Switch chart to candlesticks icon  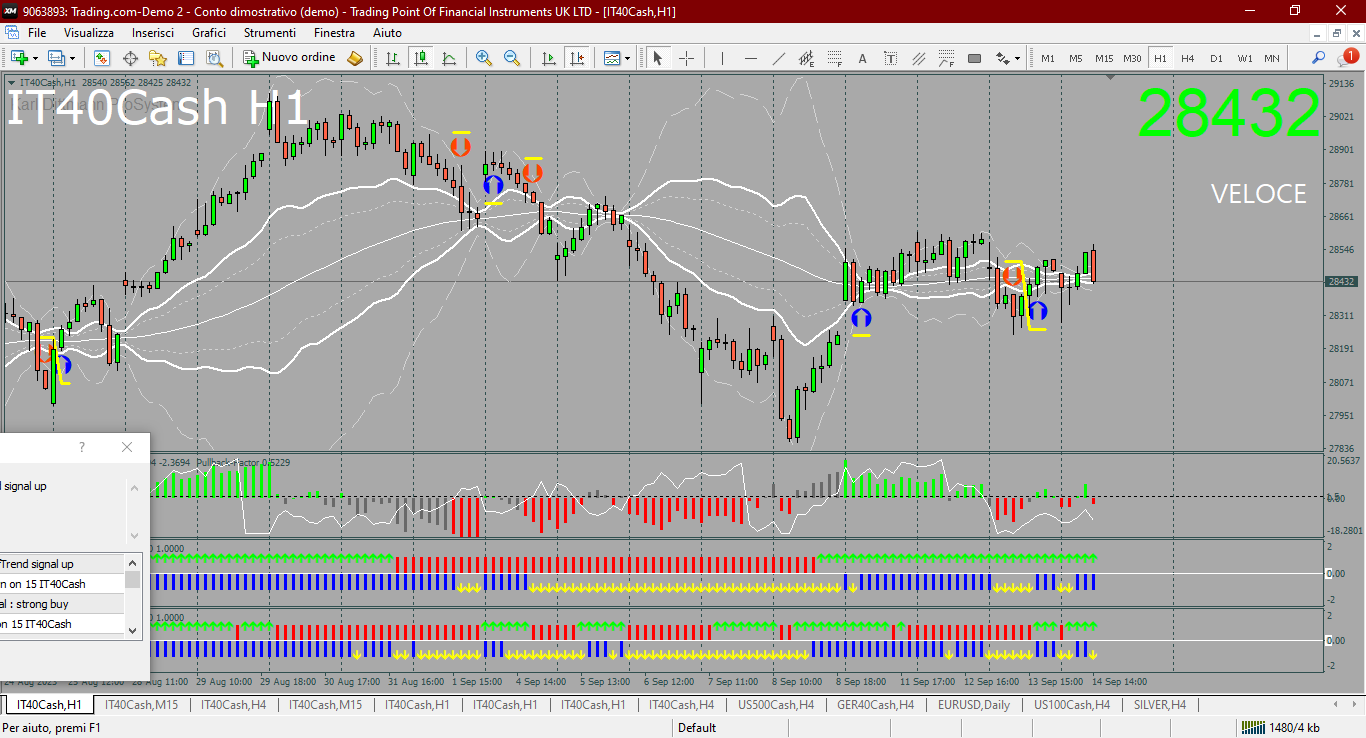coord(422,58)
